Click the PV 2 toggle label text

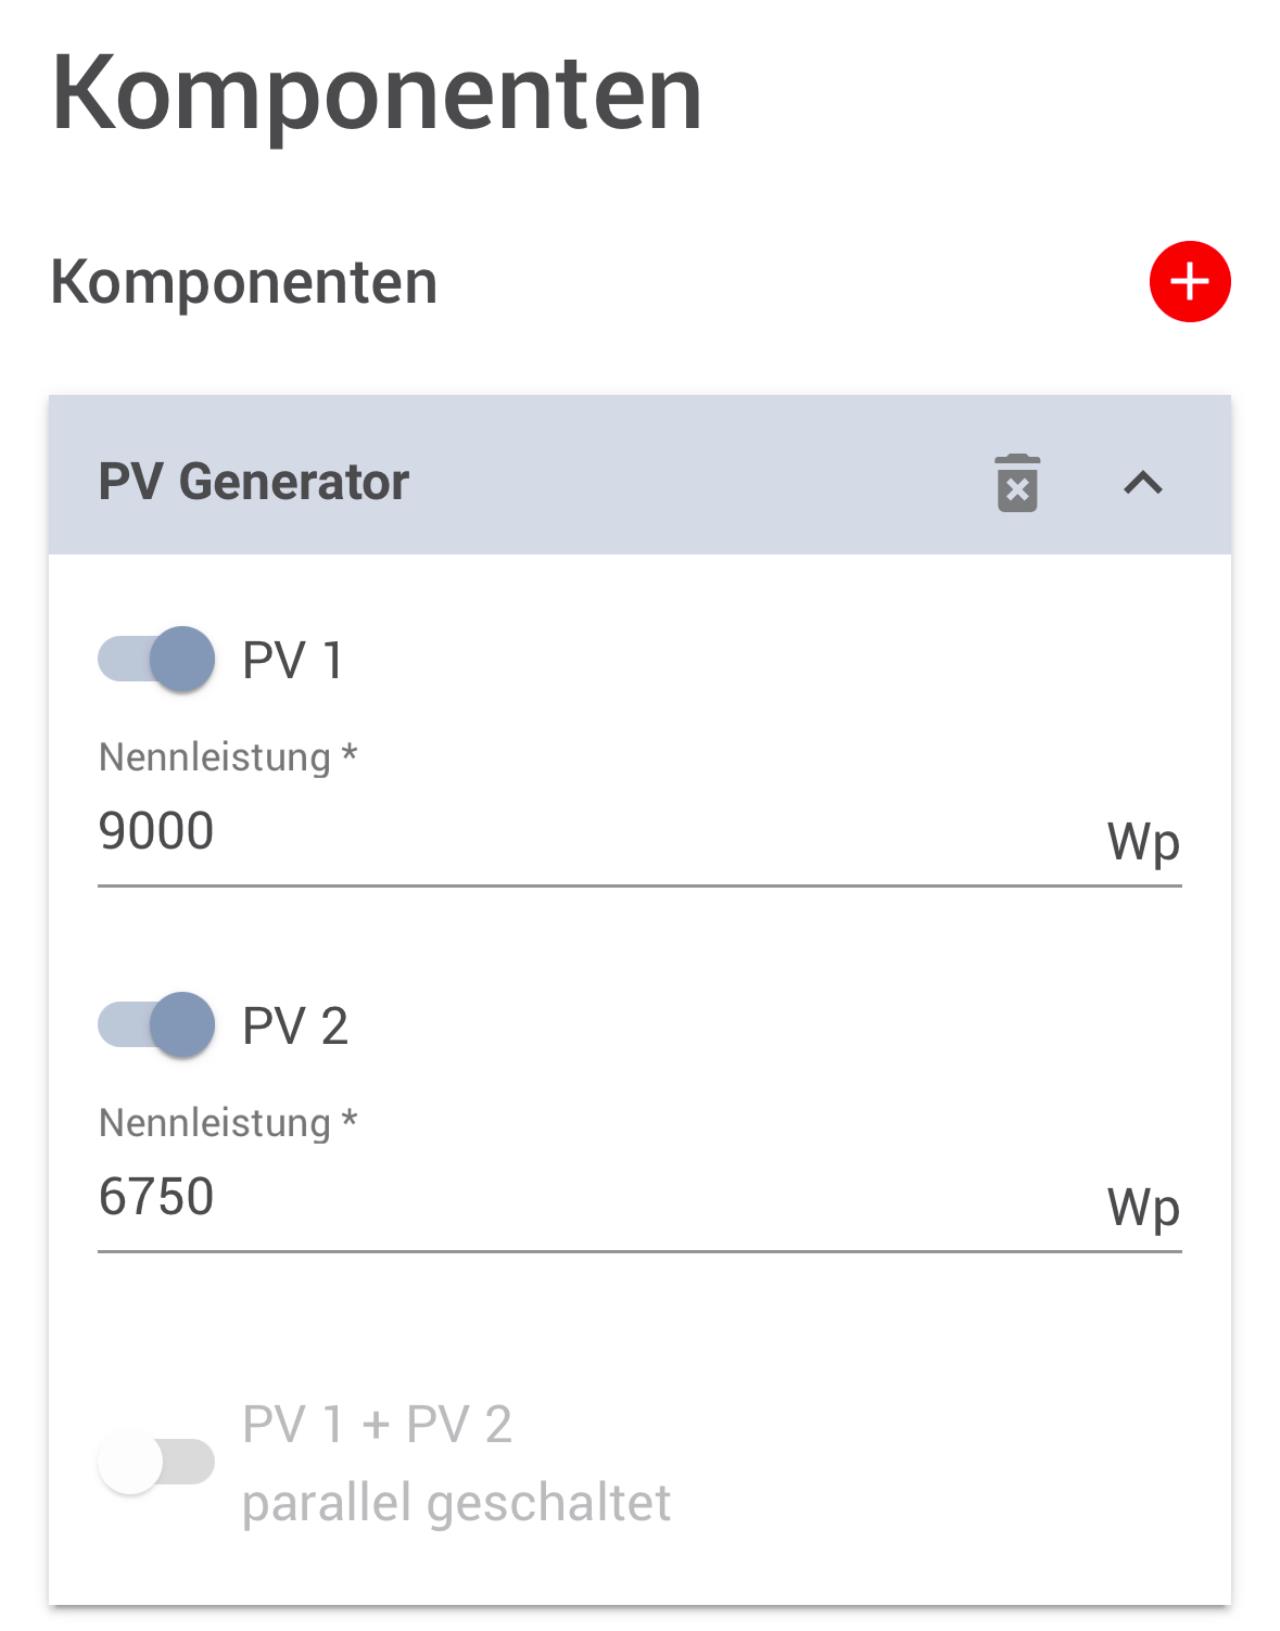295,1026
